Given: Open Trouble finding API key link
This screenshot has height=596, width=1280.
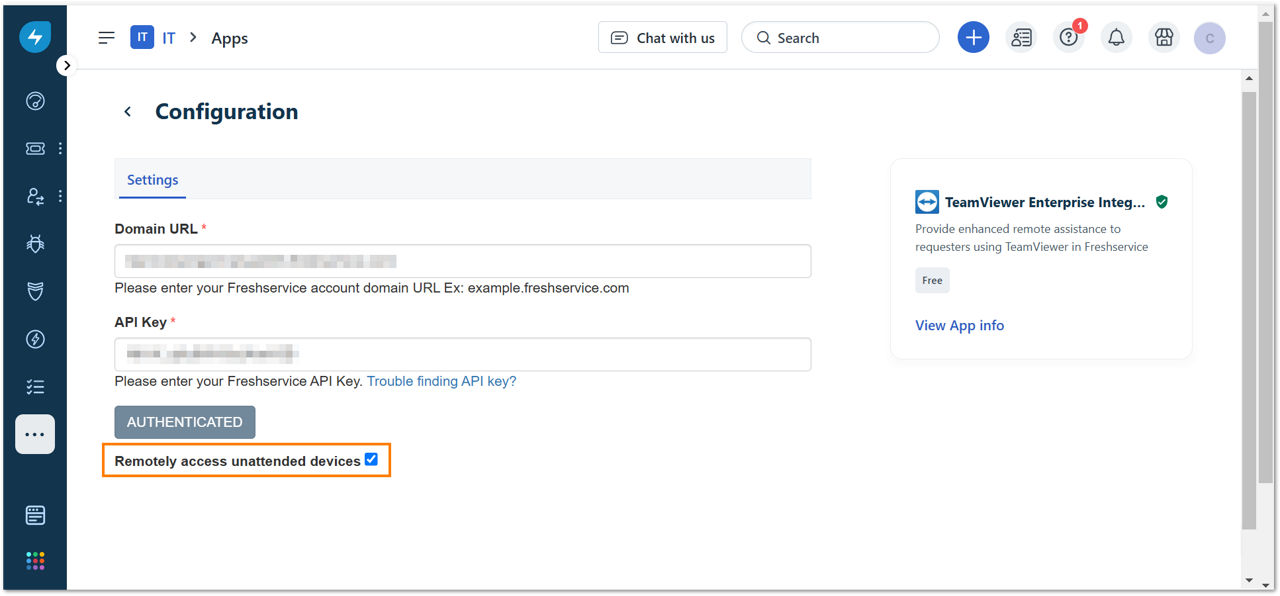Looking at the screenshot, I should pos(442,381).
